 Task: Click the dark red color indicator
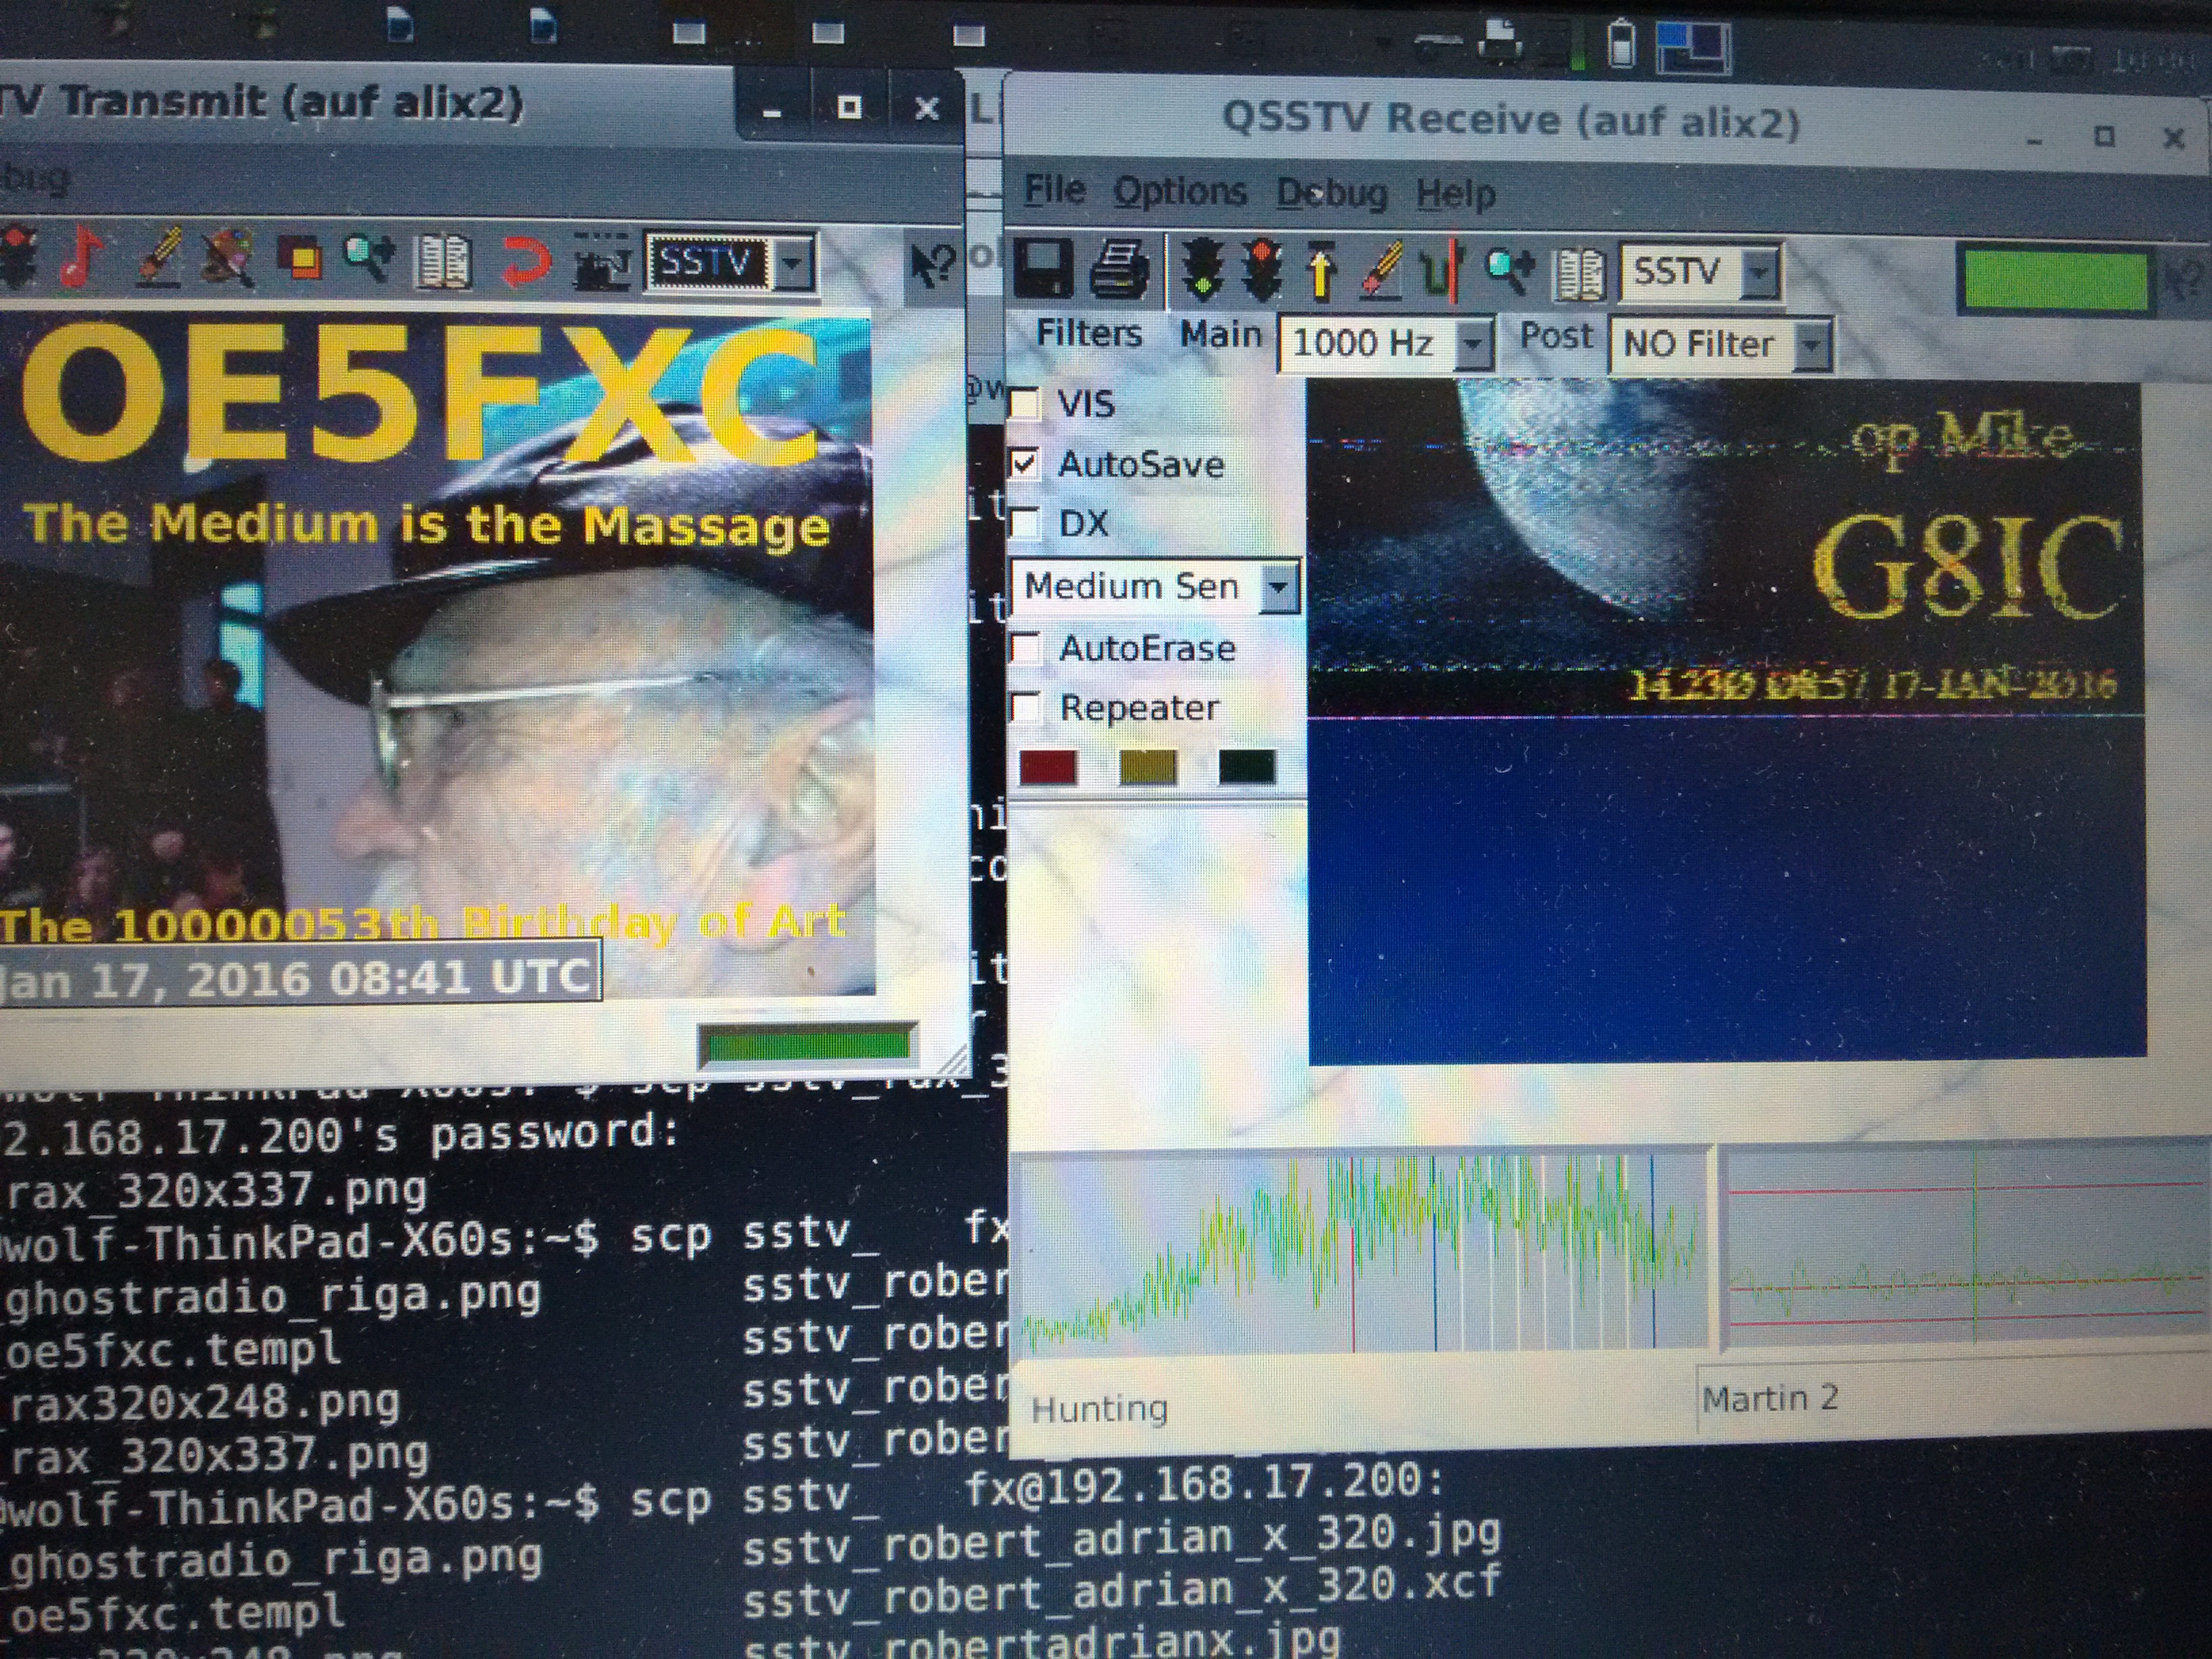click(x=1048, y=768)
